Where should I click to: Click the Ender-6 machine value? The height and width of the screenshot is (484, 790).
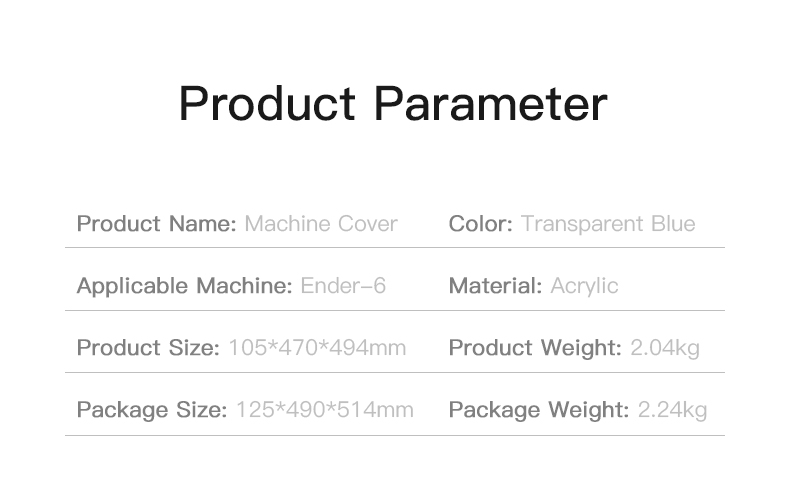tap(343, 286)
